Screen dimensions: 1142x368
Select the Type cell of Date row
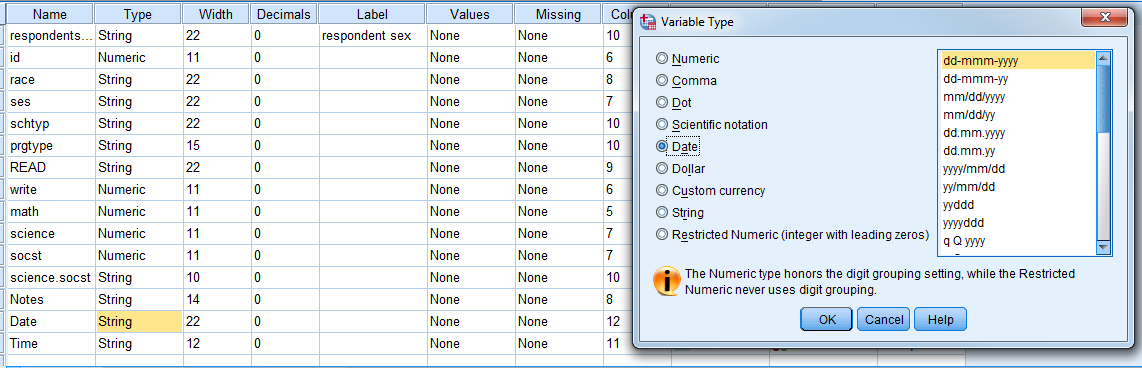[x=138, y=321]
